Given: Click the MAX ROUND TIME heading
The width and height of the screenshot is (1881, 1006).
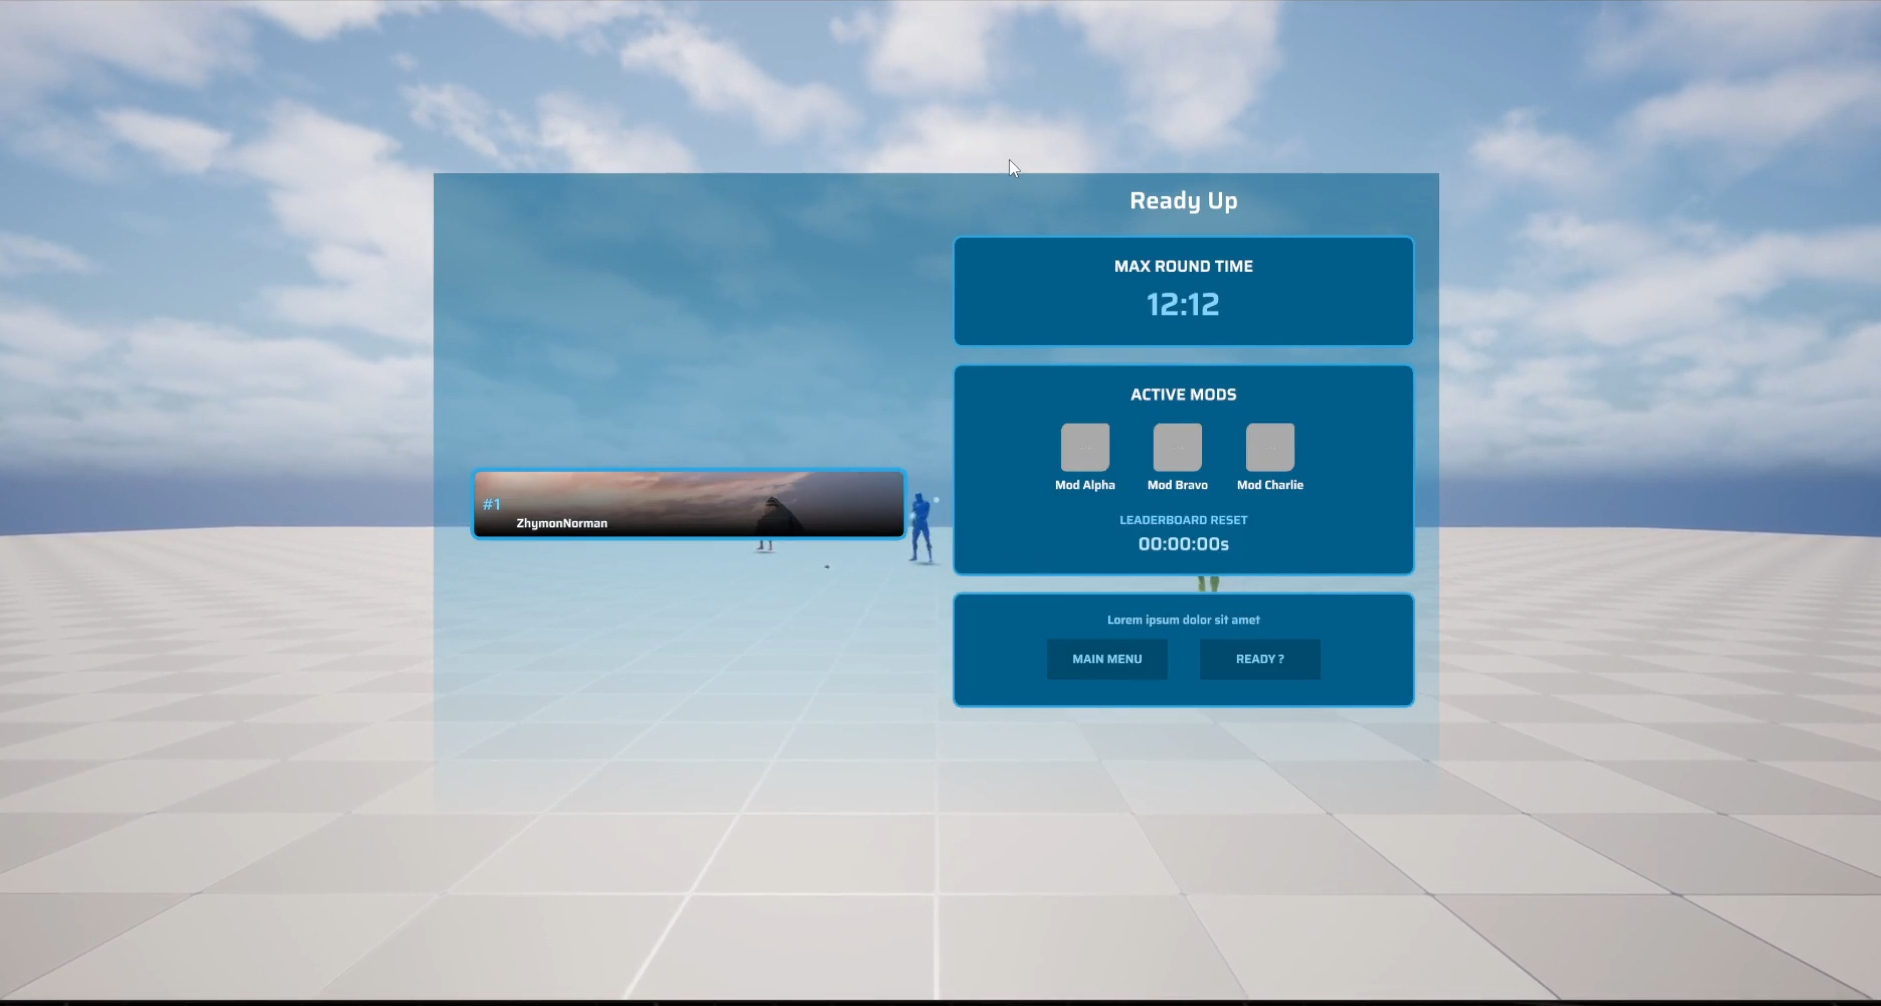Looking at the screenshot, I should click(x=1183, y=266).
